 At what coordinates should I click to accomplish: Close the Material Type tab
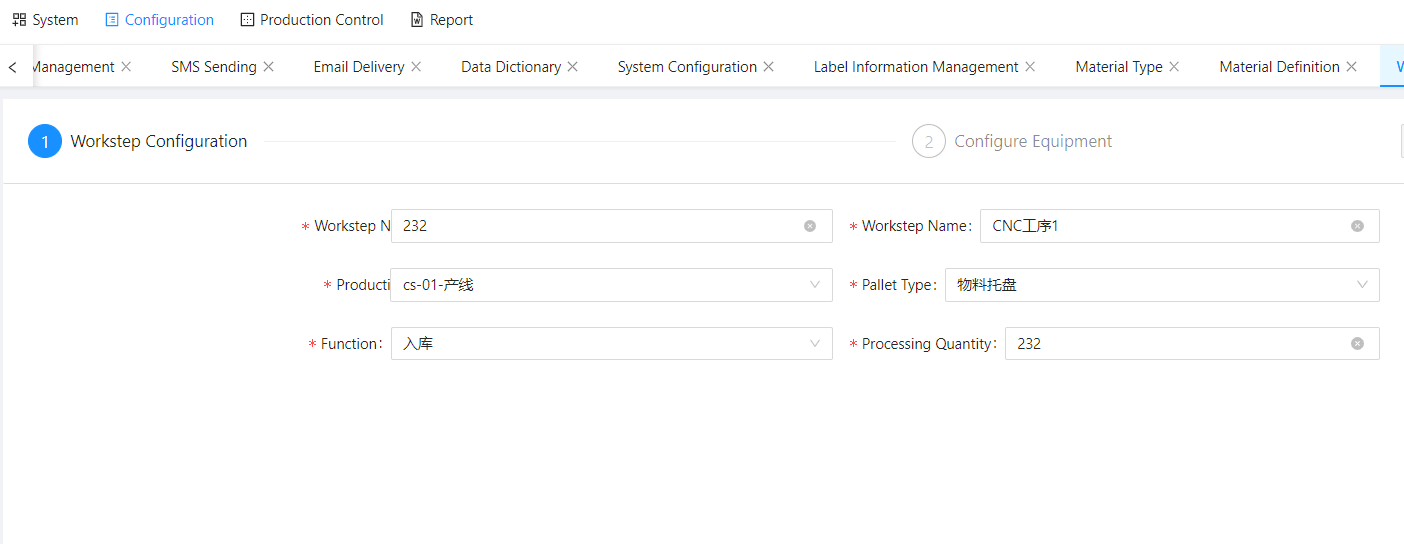point(1174,67)
